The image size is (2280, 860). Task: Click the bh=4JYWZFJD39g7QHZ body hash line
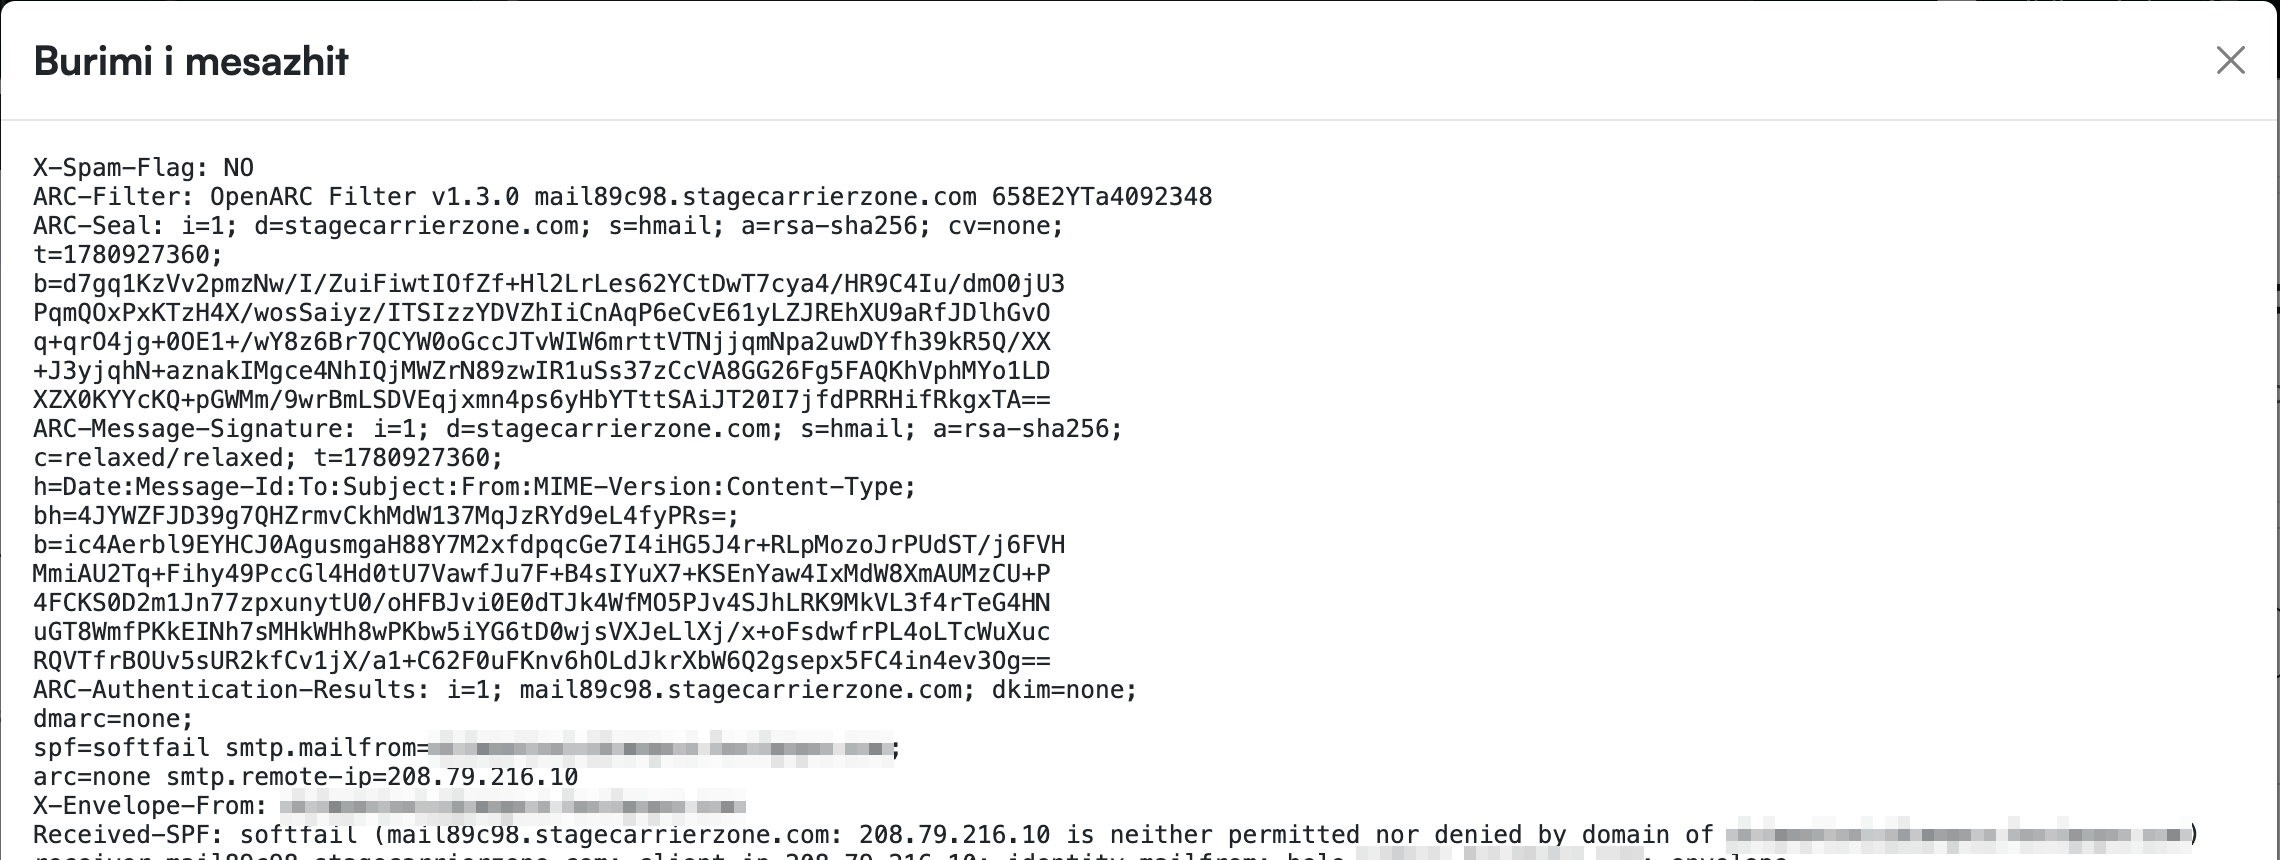386,515
